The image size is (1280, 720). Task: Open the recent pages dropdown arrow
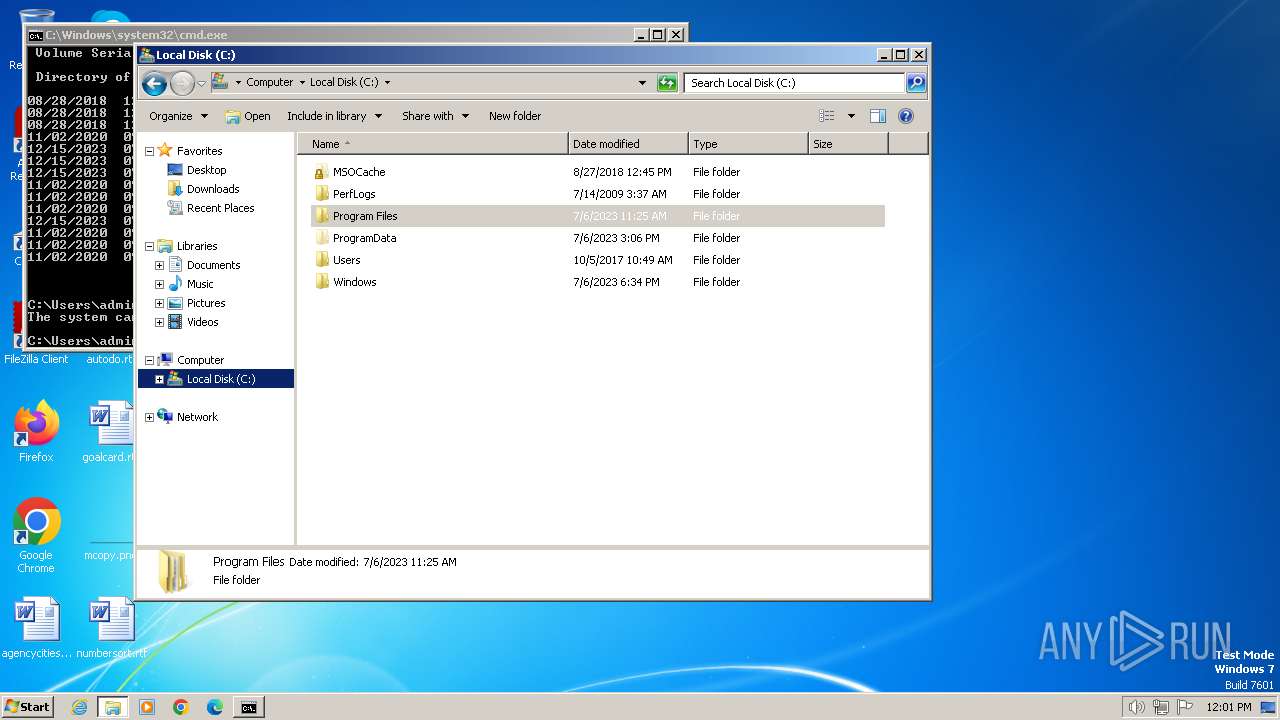[201, 83]
